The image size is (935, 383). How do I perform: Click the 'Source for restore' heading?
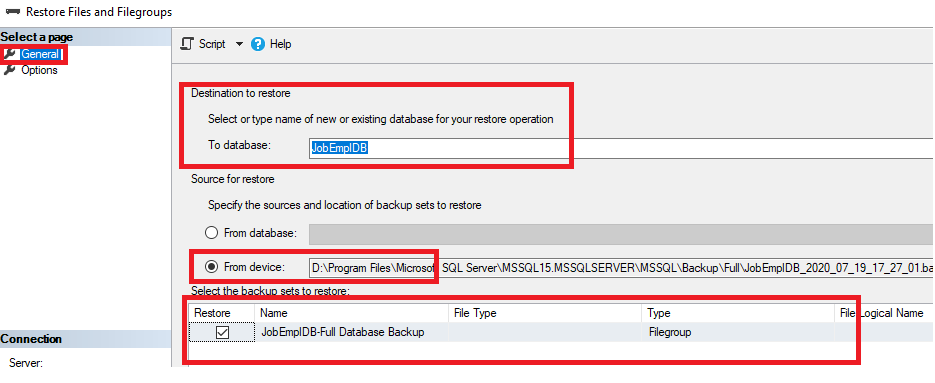pos(233,179)
